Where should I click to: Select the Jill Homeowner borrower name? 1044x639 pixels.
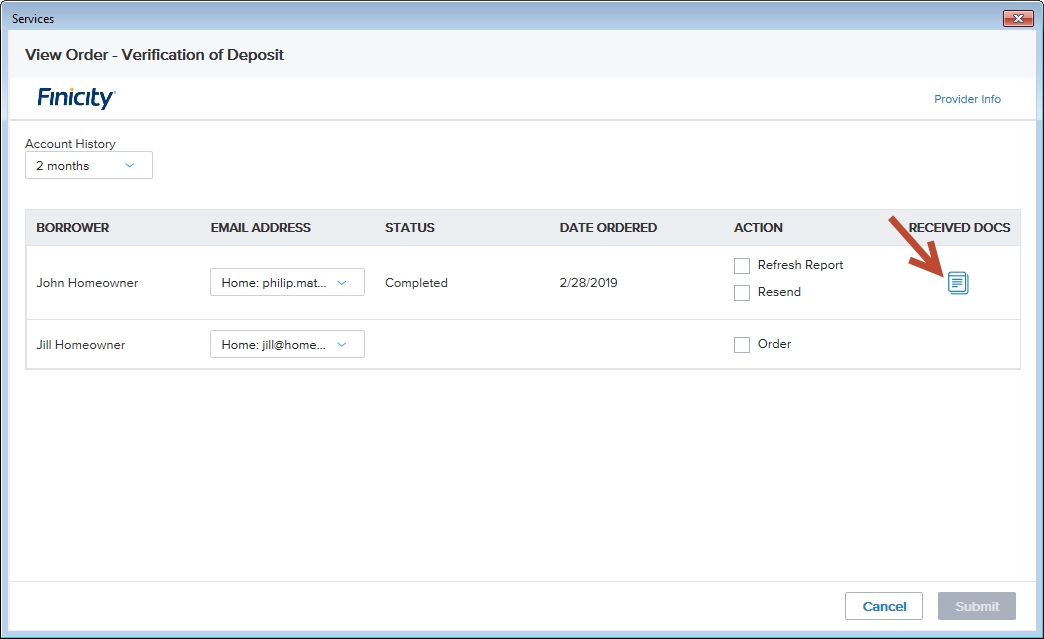coord(81,345)
